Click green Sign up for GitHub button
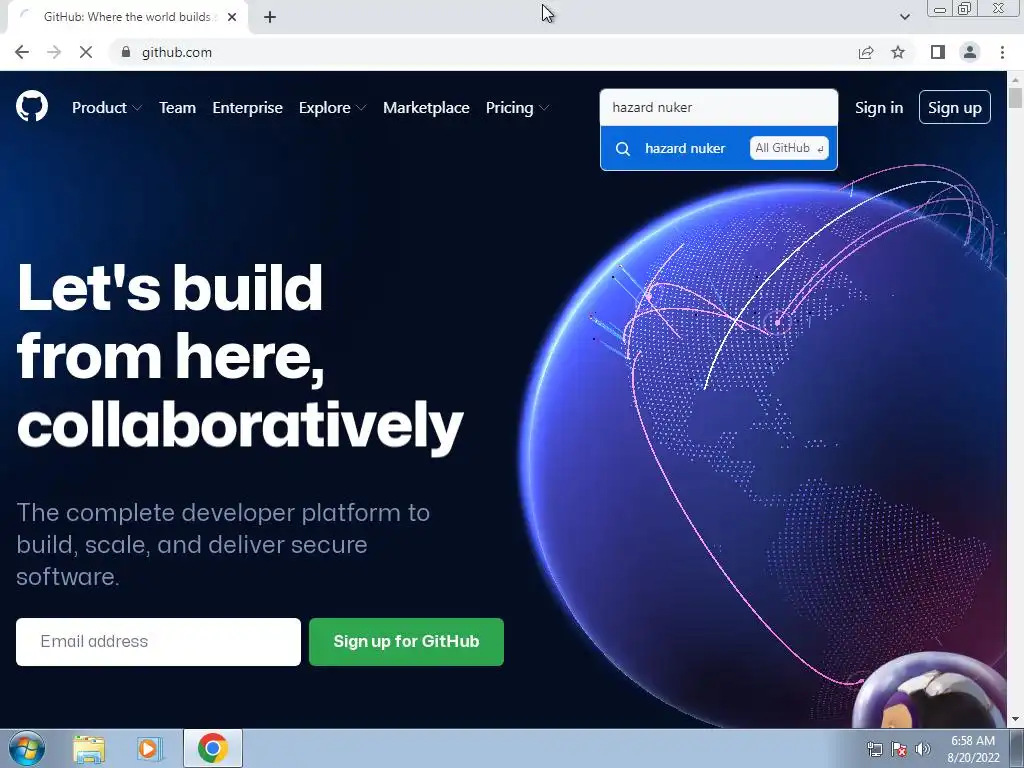 (406, 642)
